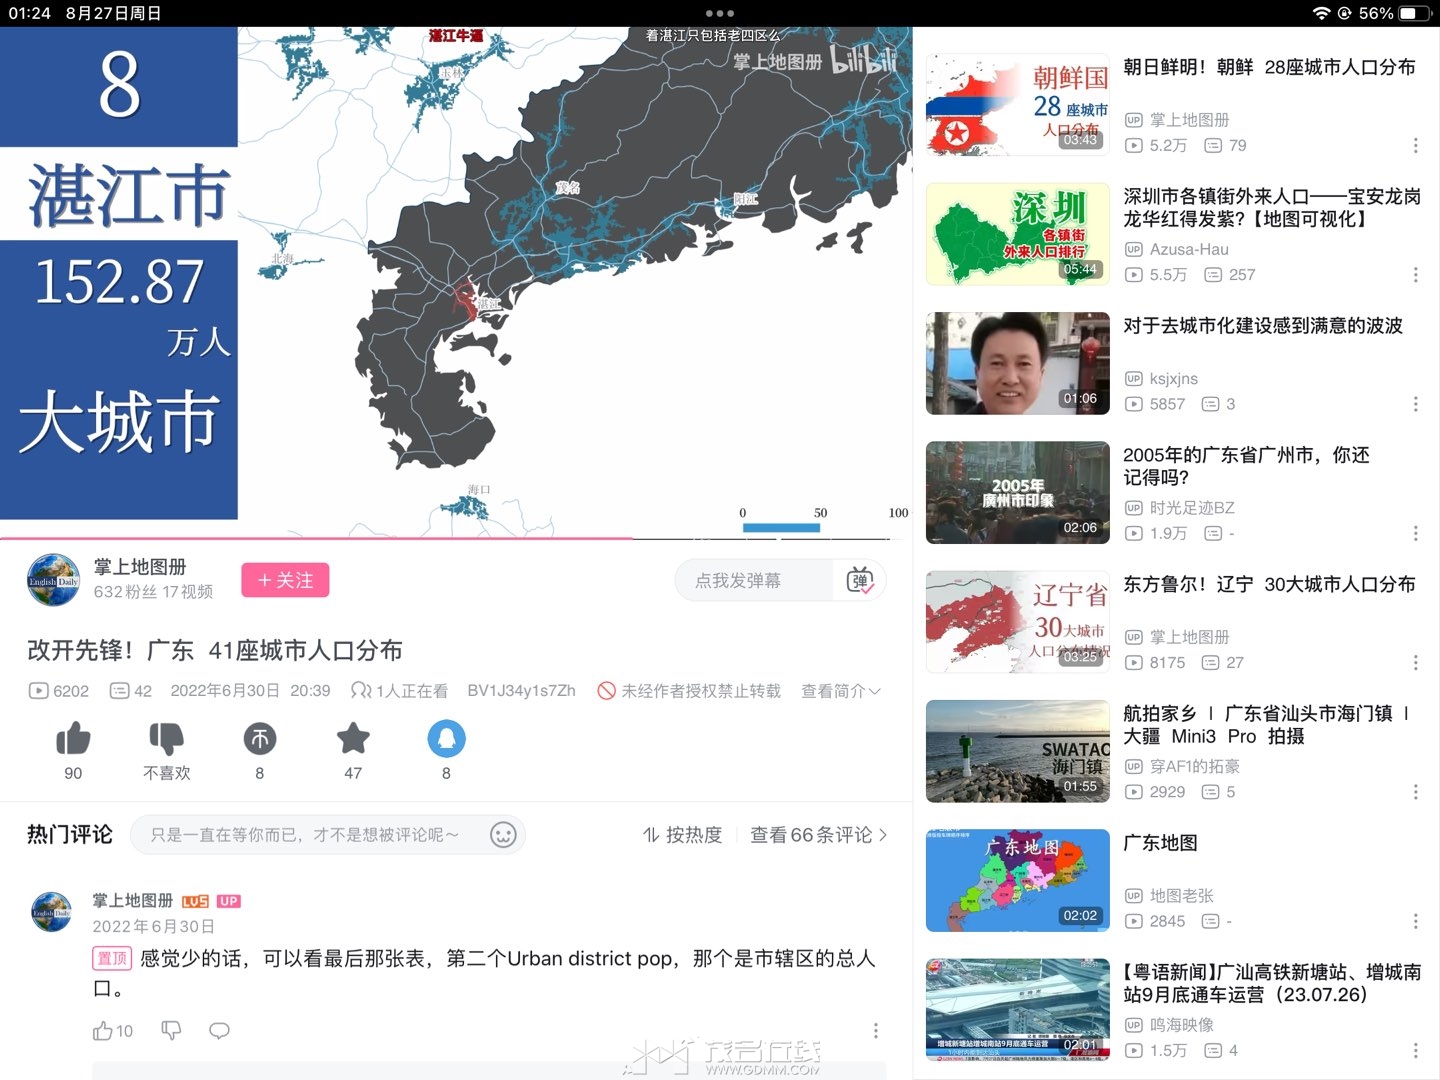Open uploader name ksjxjns
Screen dimensions: 1440x1080
(1173, 379)
